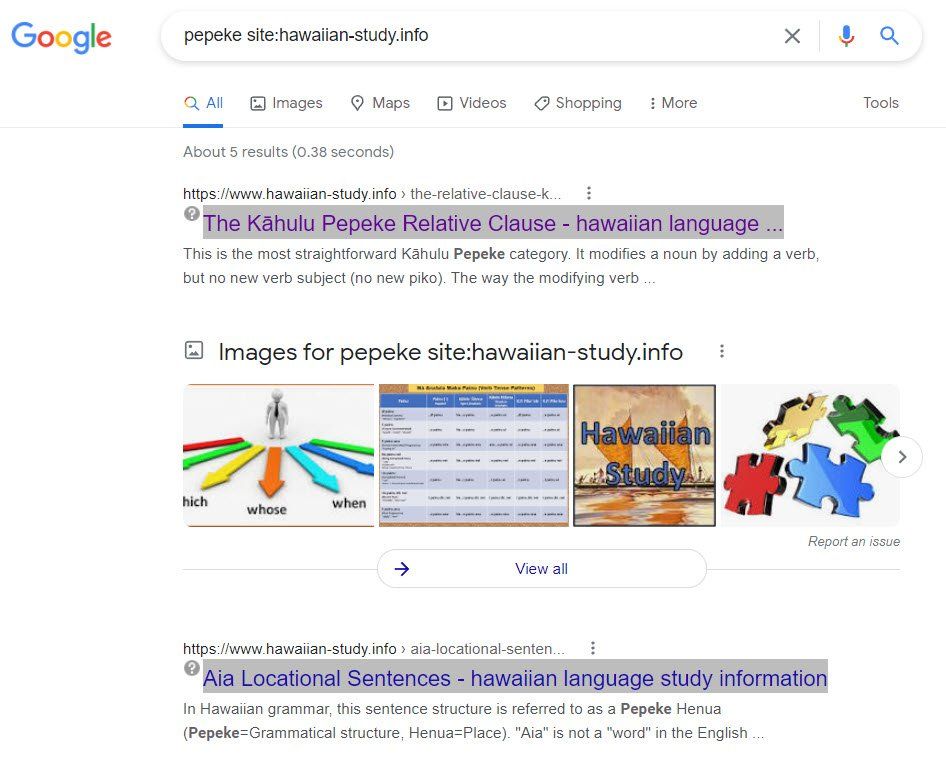Open the Hawaiian Study canoe thumbnail
946x760 pixels.
pos(644,455)
